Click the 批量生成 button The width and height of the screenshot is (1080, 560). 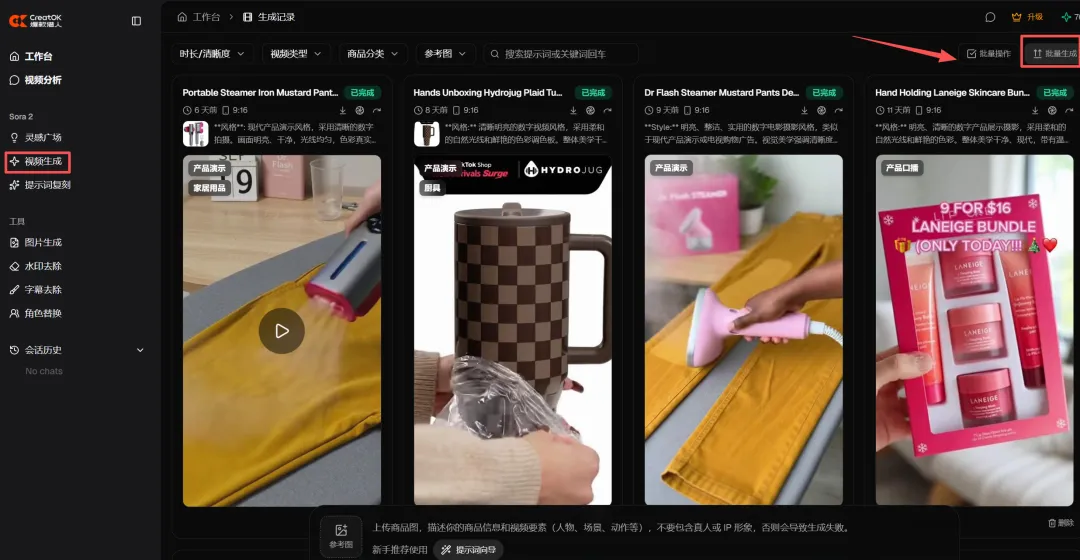tap(1054, 54)
